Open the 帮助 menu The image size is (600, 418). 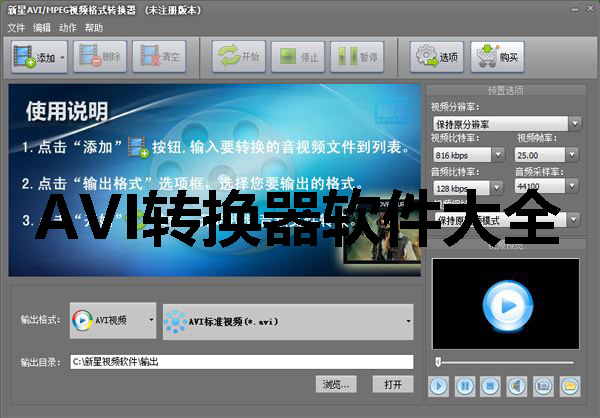click(94, 28)
